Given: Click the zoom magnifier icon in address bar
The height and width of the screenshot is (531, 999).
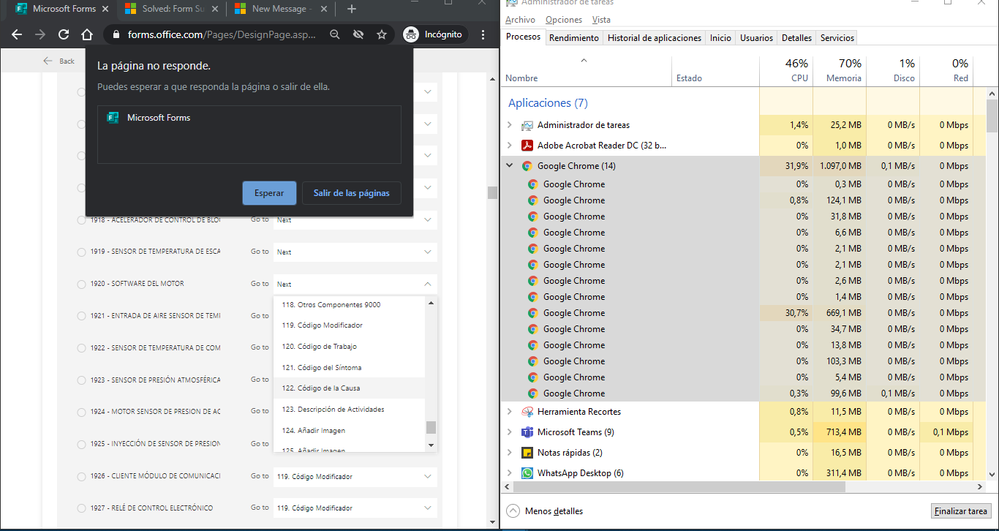Looking at the screenshot, I should 334,34.
